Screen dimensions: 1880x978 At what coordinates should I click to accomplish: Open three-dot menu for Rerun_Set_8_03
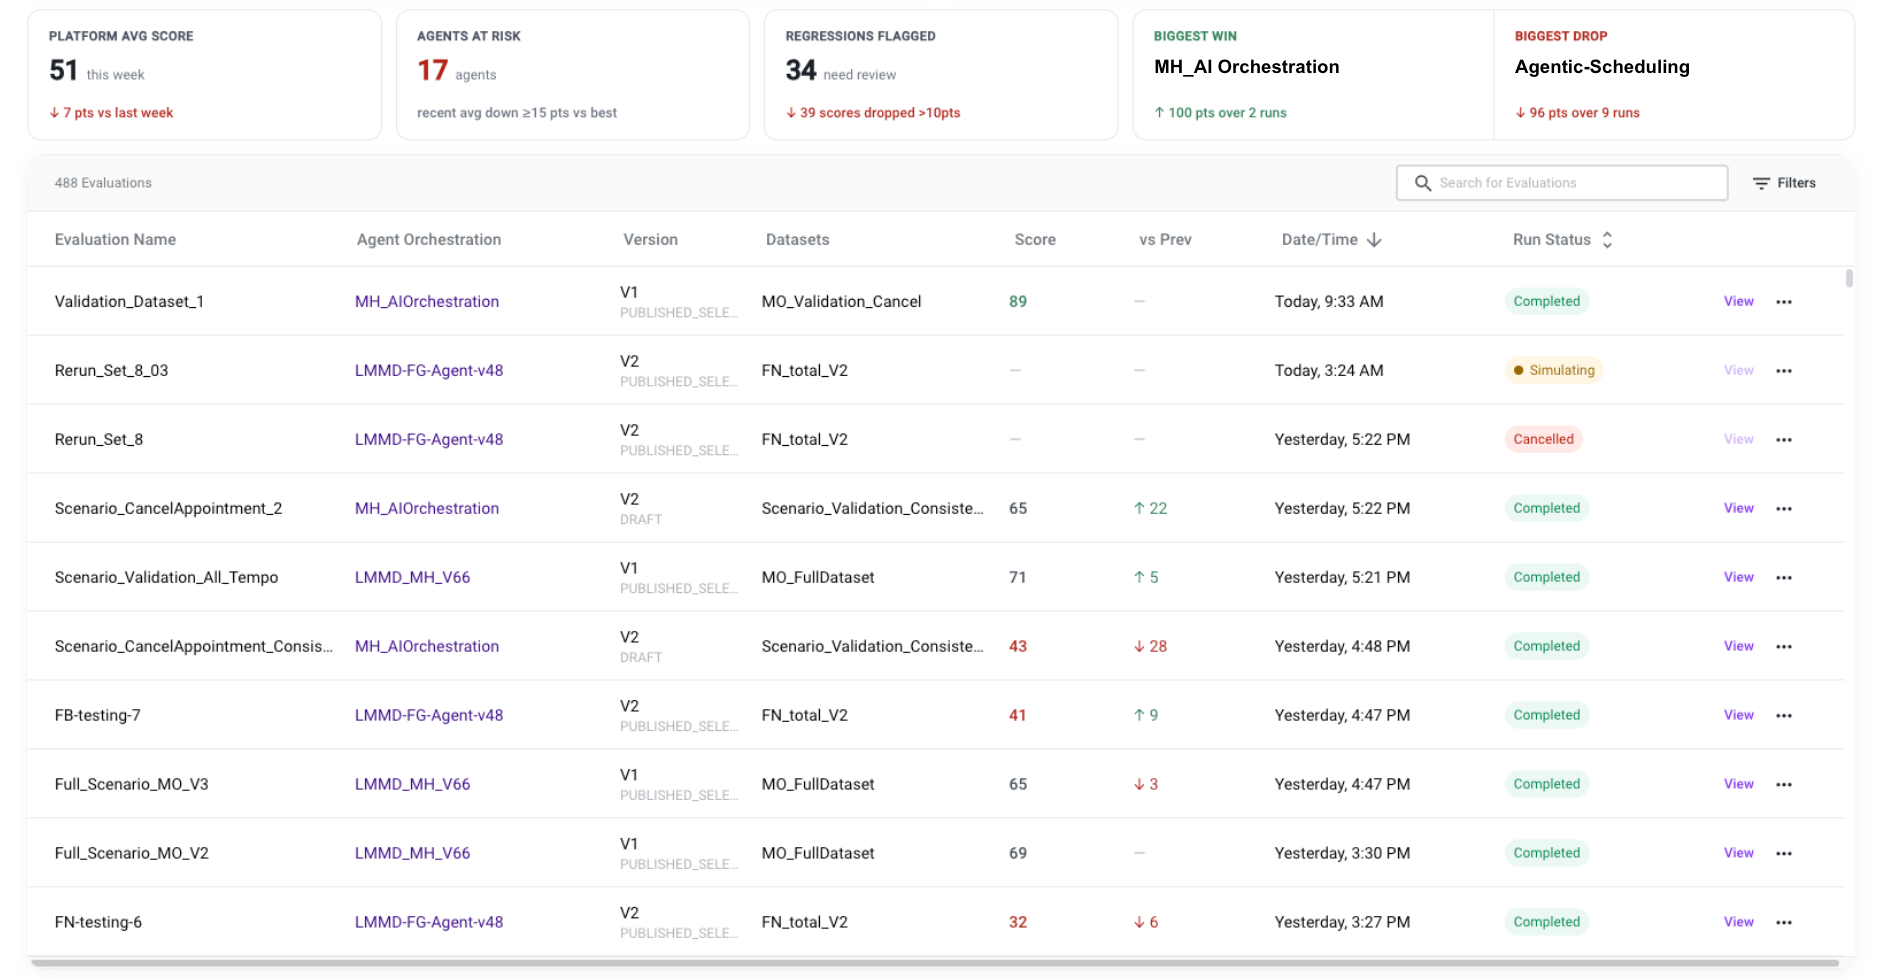tap(1784, 371)
